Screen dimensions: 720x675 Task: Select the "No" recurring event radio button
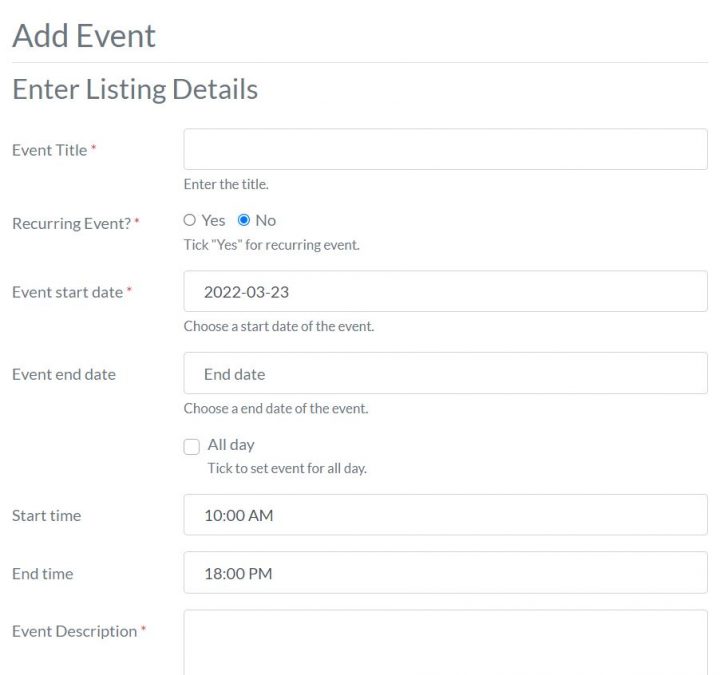[244, 220]
